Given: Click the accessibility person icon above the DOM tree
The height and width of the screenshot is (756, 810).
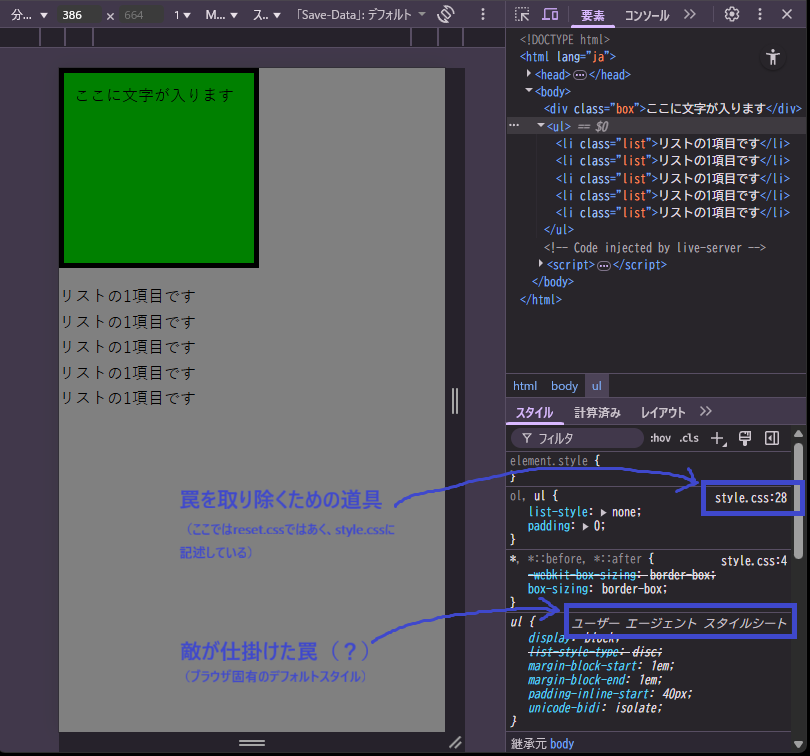Looking at the screenshot, I should [772, 57].
